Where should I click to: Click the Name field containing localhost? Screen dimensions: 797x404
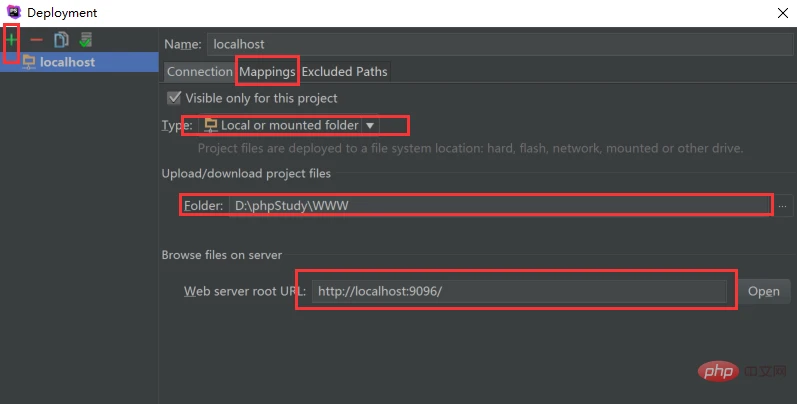500,44
